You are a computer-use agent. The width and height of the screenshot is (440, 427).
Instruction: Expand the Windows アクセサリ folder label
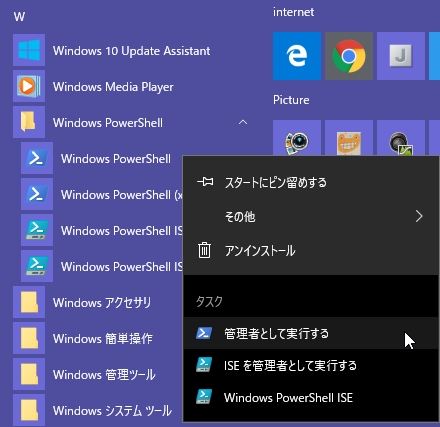pyautogui.click(x=102, y=303)
